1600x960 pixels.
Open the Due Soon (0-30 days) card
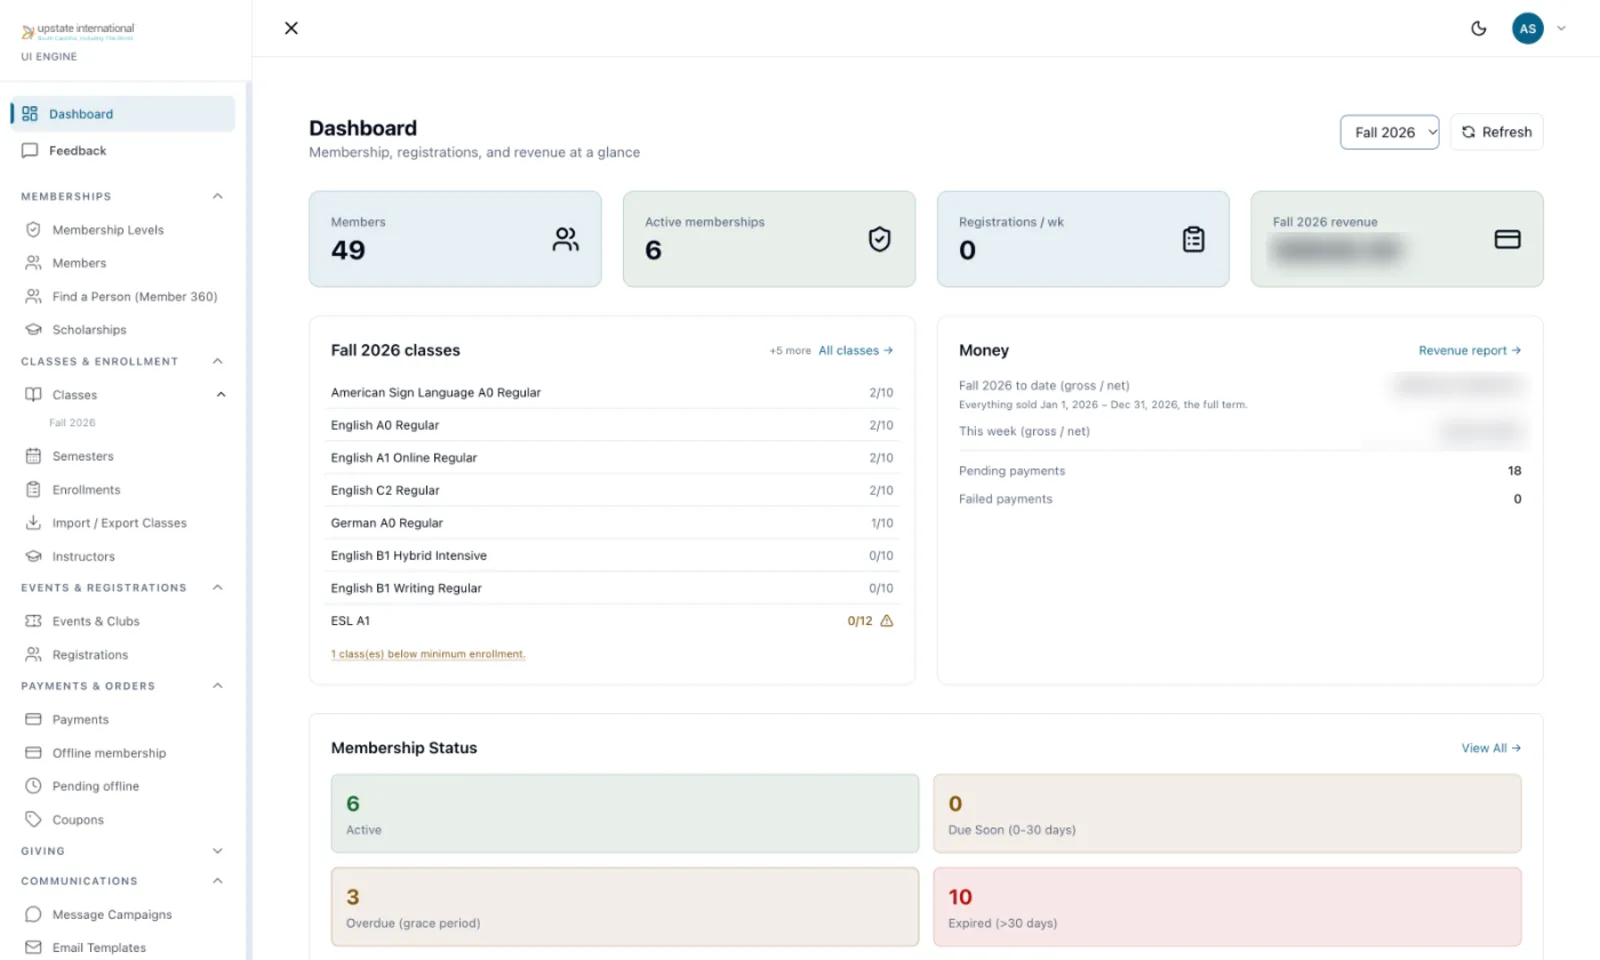click(x=1227, y=813)
